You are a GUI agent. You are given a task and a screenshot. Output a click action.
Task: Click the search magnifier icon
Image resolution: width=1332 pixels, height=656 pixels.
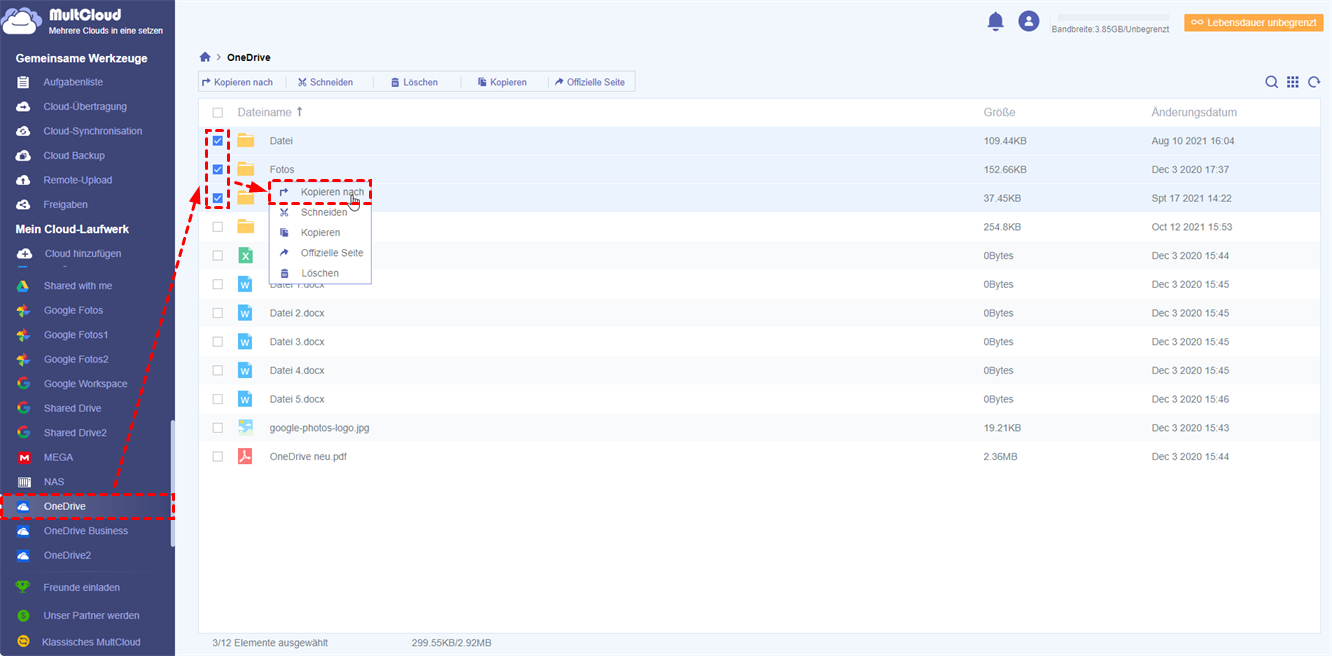pyautogui.click(x=1271, y=82)
